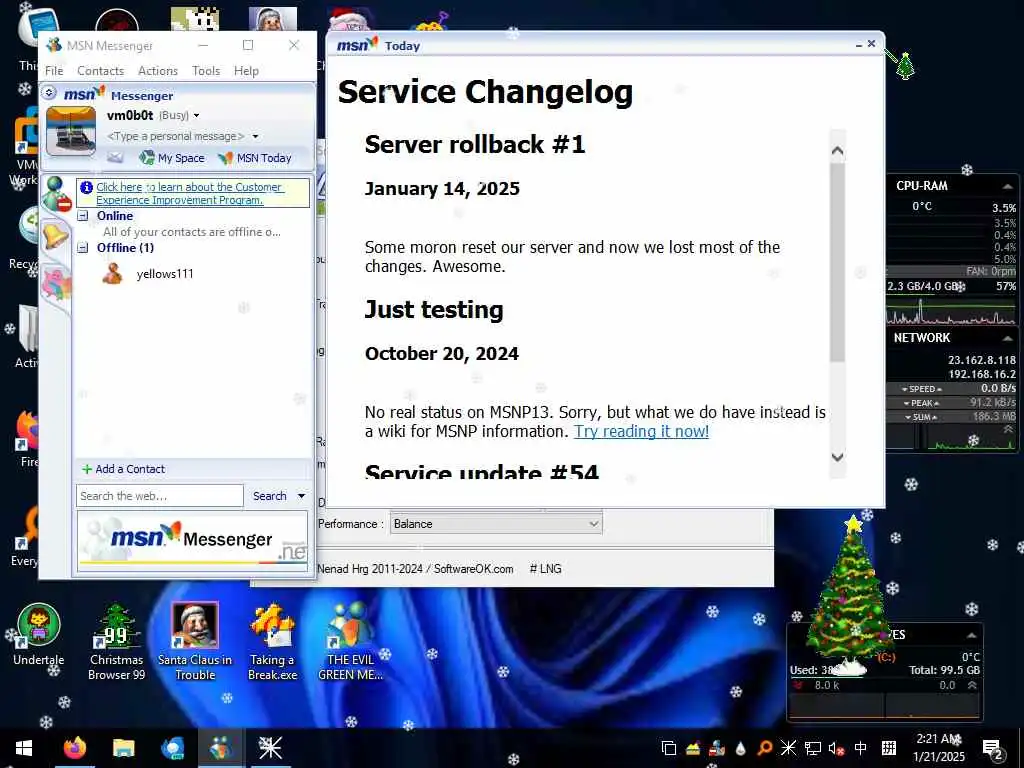1024x768 pixels.
Task: Click the info icon in Customer Experience banner
Action: coord(86,187)
